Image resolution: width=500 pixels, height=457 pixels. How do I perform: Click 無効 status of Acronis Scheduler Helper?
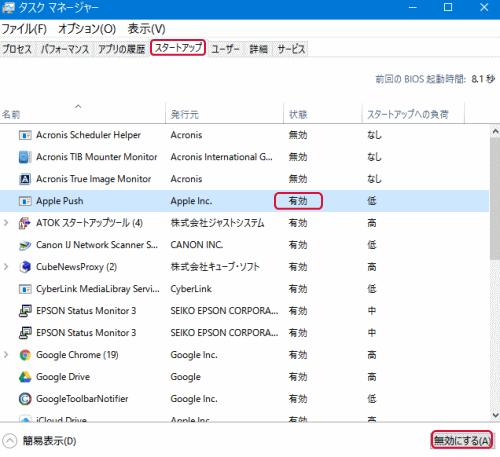pos(298,135)
